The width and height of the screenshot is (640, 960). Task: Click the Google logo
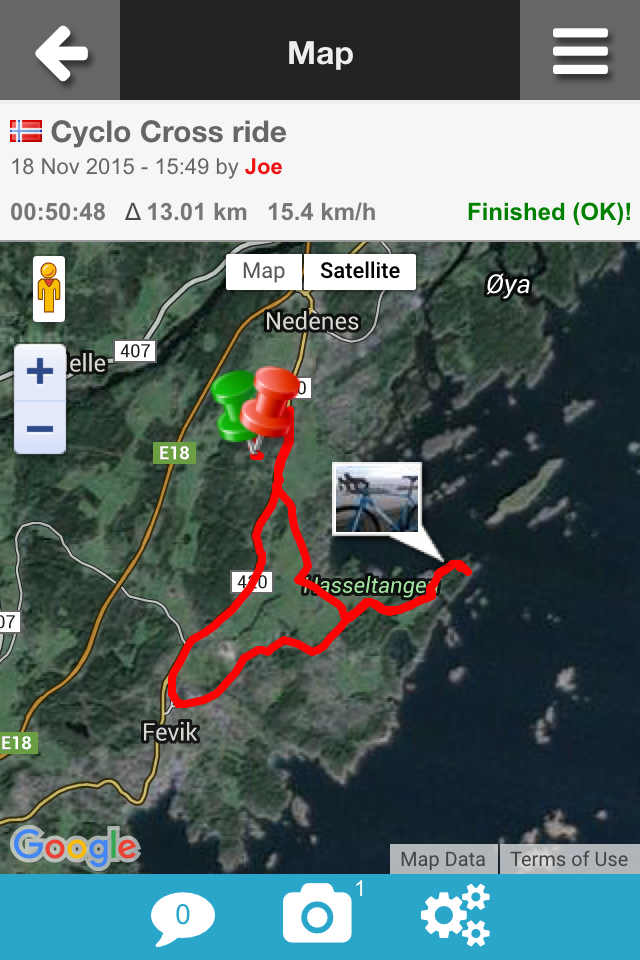(75, 847)
